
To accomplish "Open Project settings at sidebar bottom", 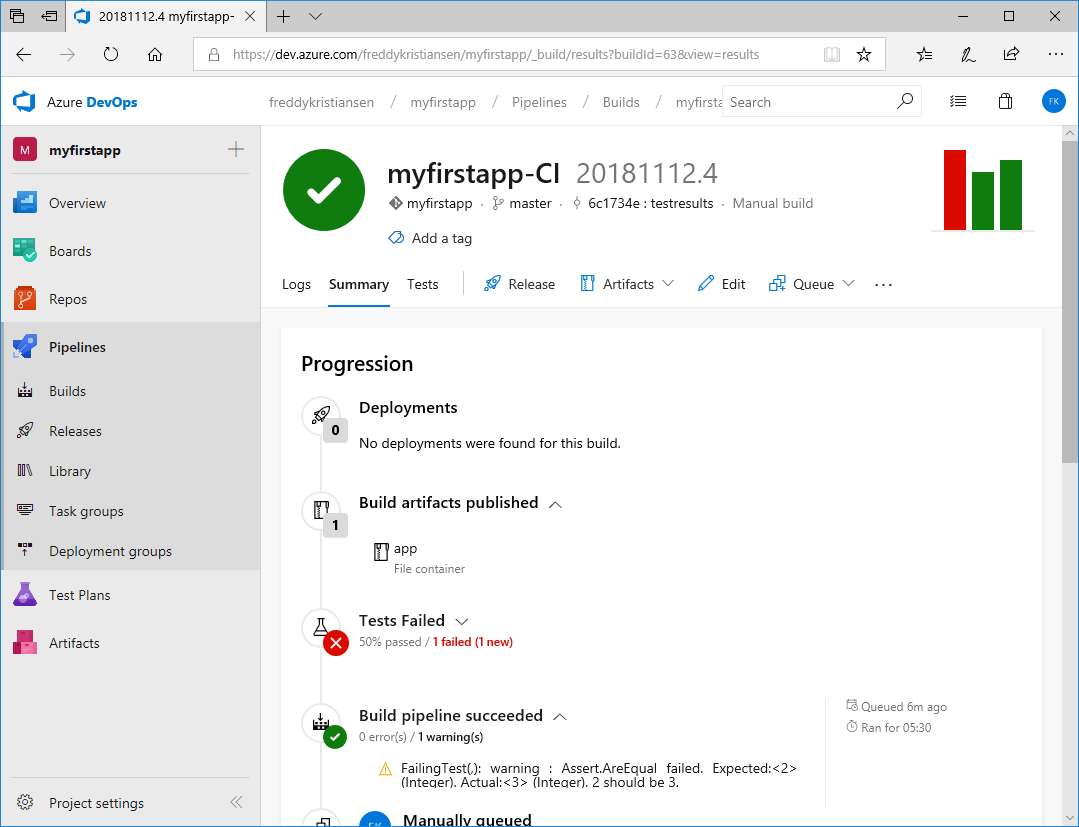I will (96, 803).
